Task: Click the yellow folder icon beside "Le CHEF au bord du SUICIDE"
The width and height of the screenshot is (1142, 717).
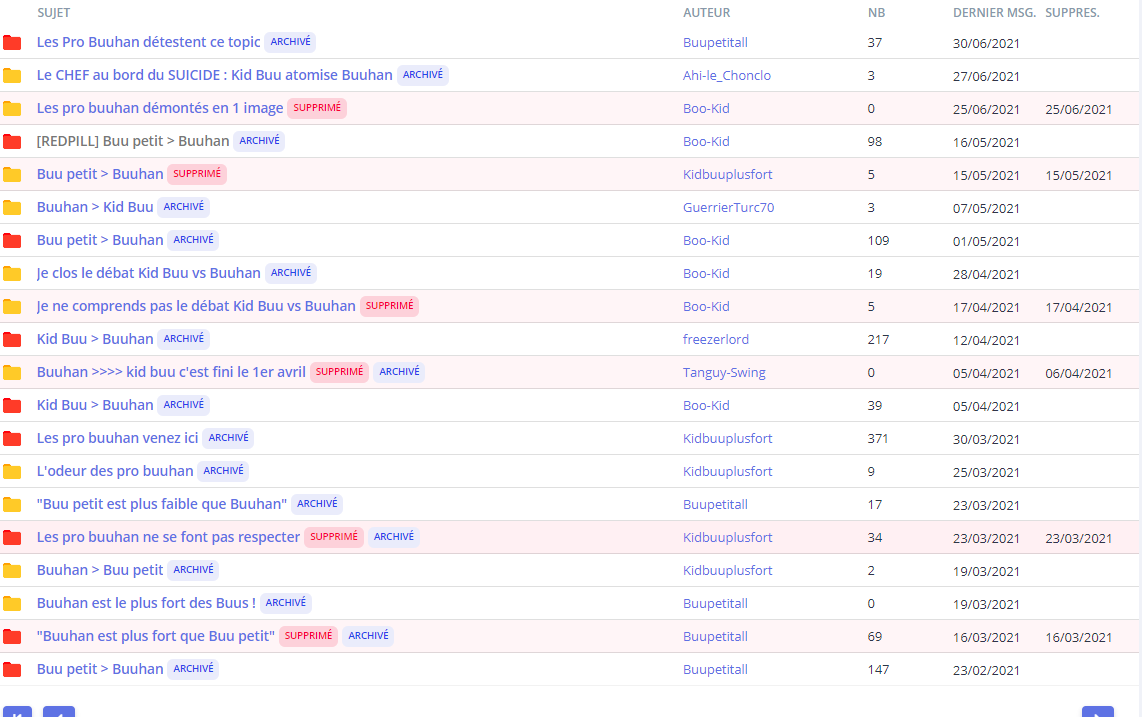Action: coord(12,76)
